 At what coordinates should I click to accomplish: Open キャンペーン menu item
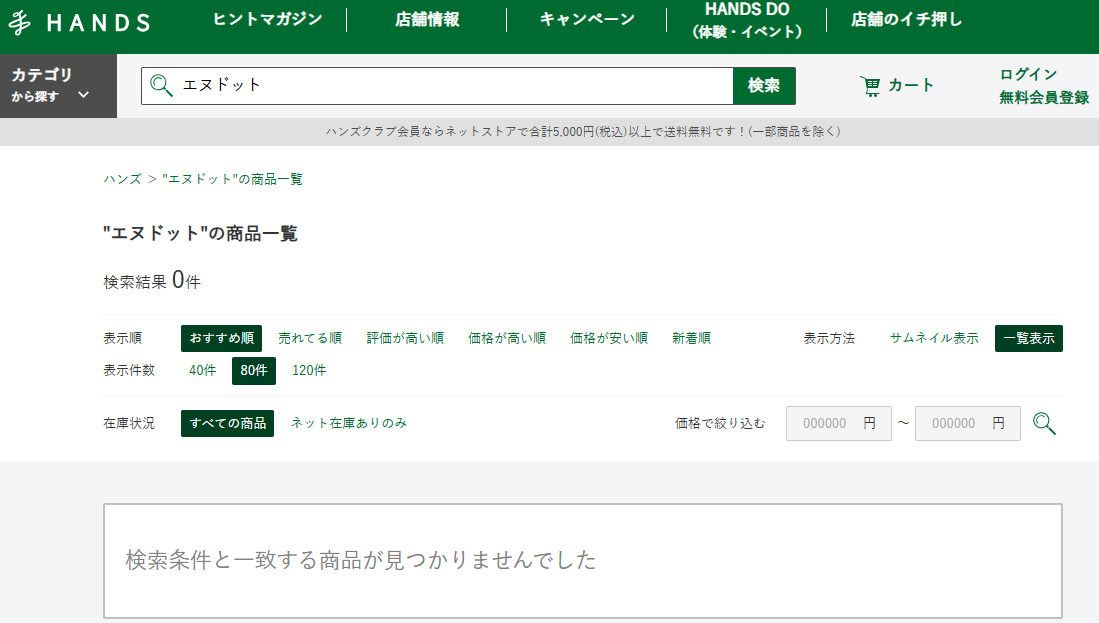coord(587,20)
